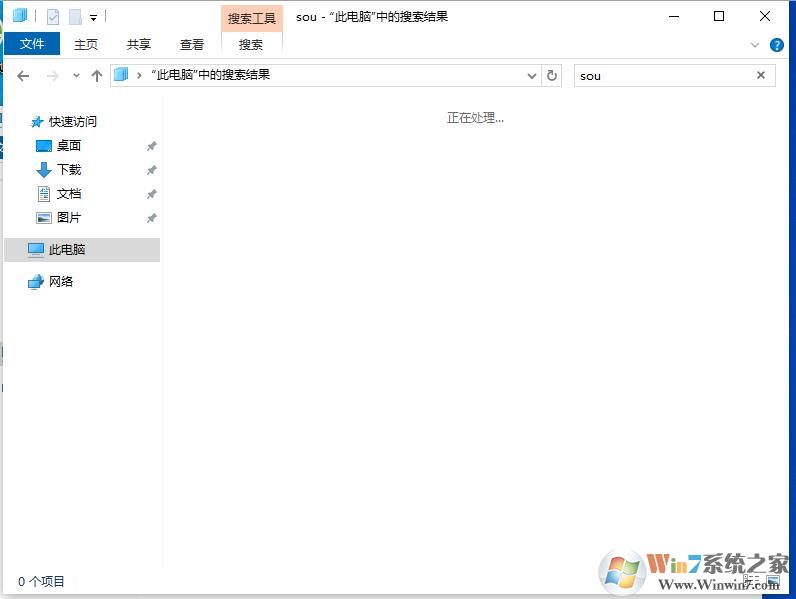The image size is (796, 599).
Task: Select 此电脑 in the navigation pane
Action: pos(67,250)
